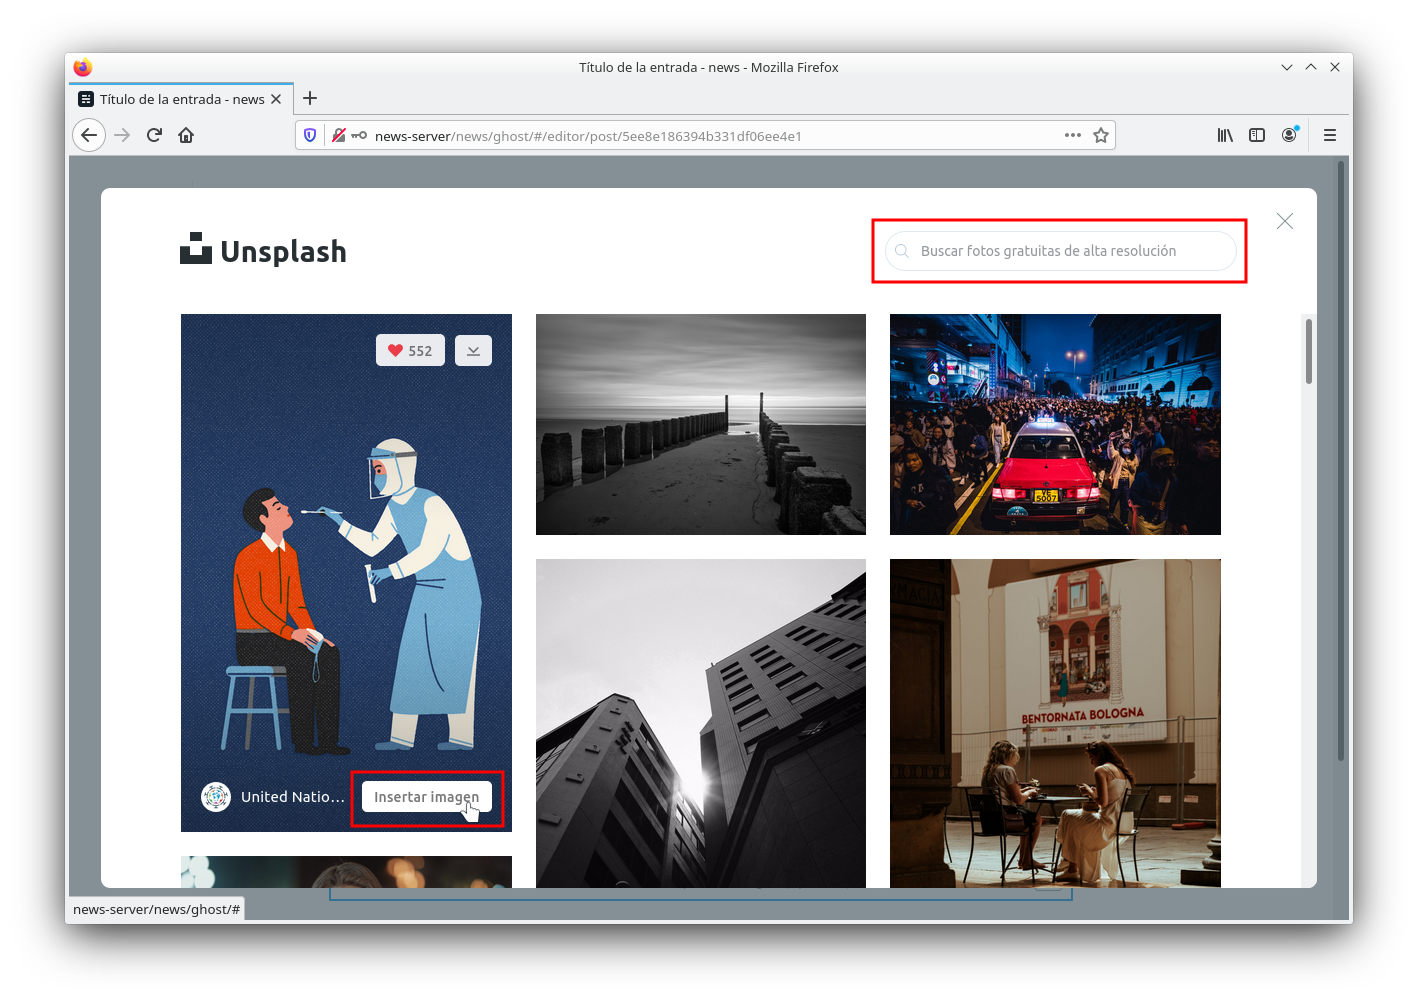Toggle the Firefox sidebar view
The image size is (1418, 1001).
point(1257,135)
